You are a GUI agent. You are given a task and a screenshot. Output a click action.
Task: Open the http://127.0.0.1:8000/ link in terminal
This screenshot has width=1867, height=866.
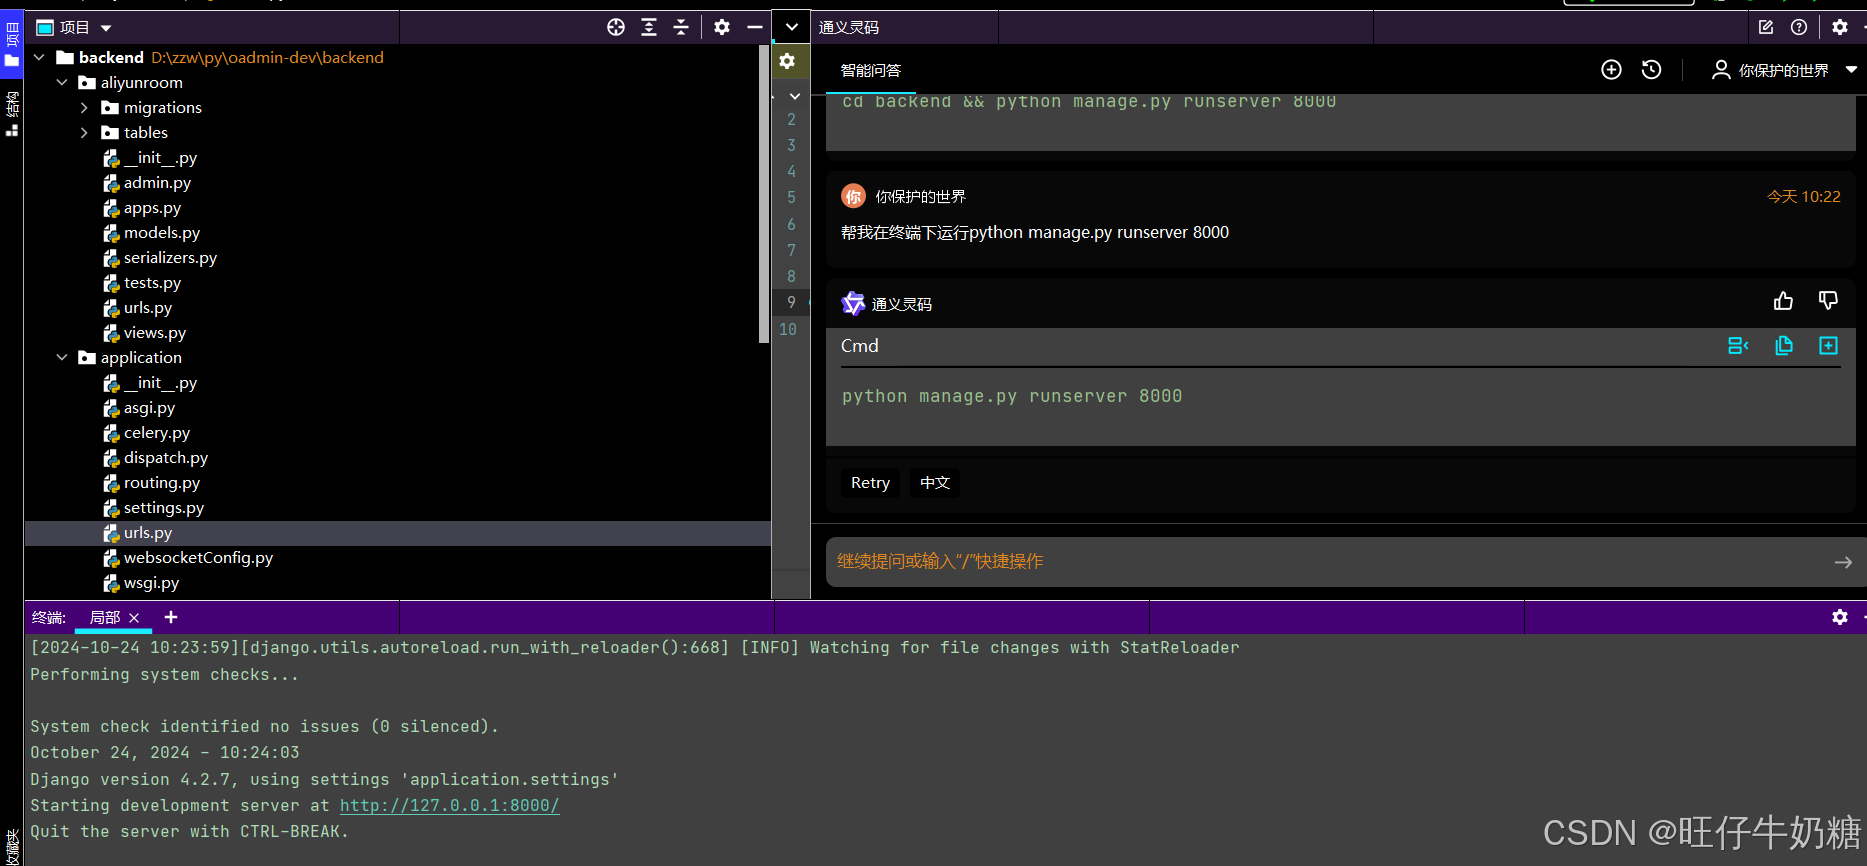449,806
